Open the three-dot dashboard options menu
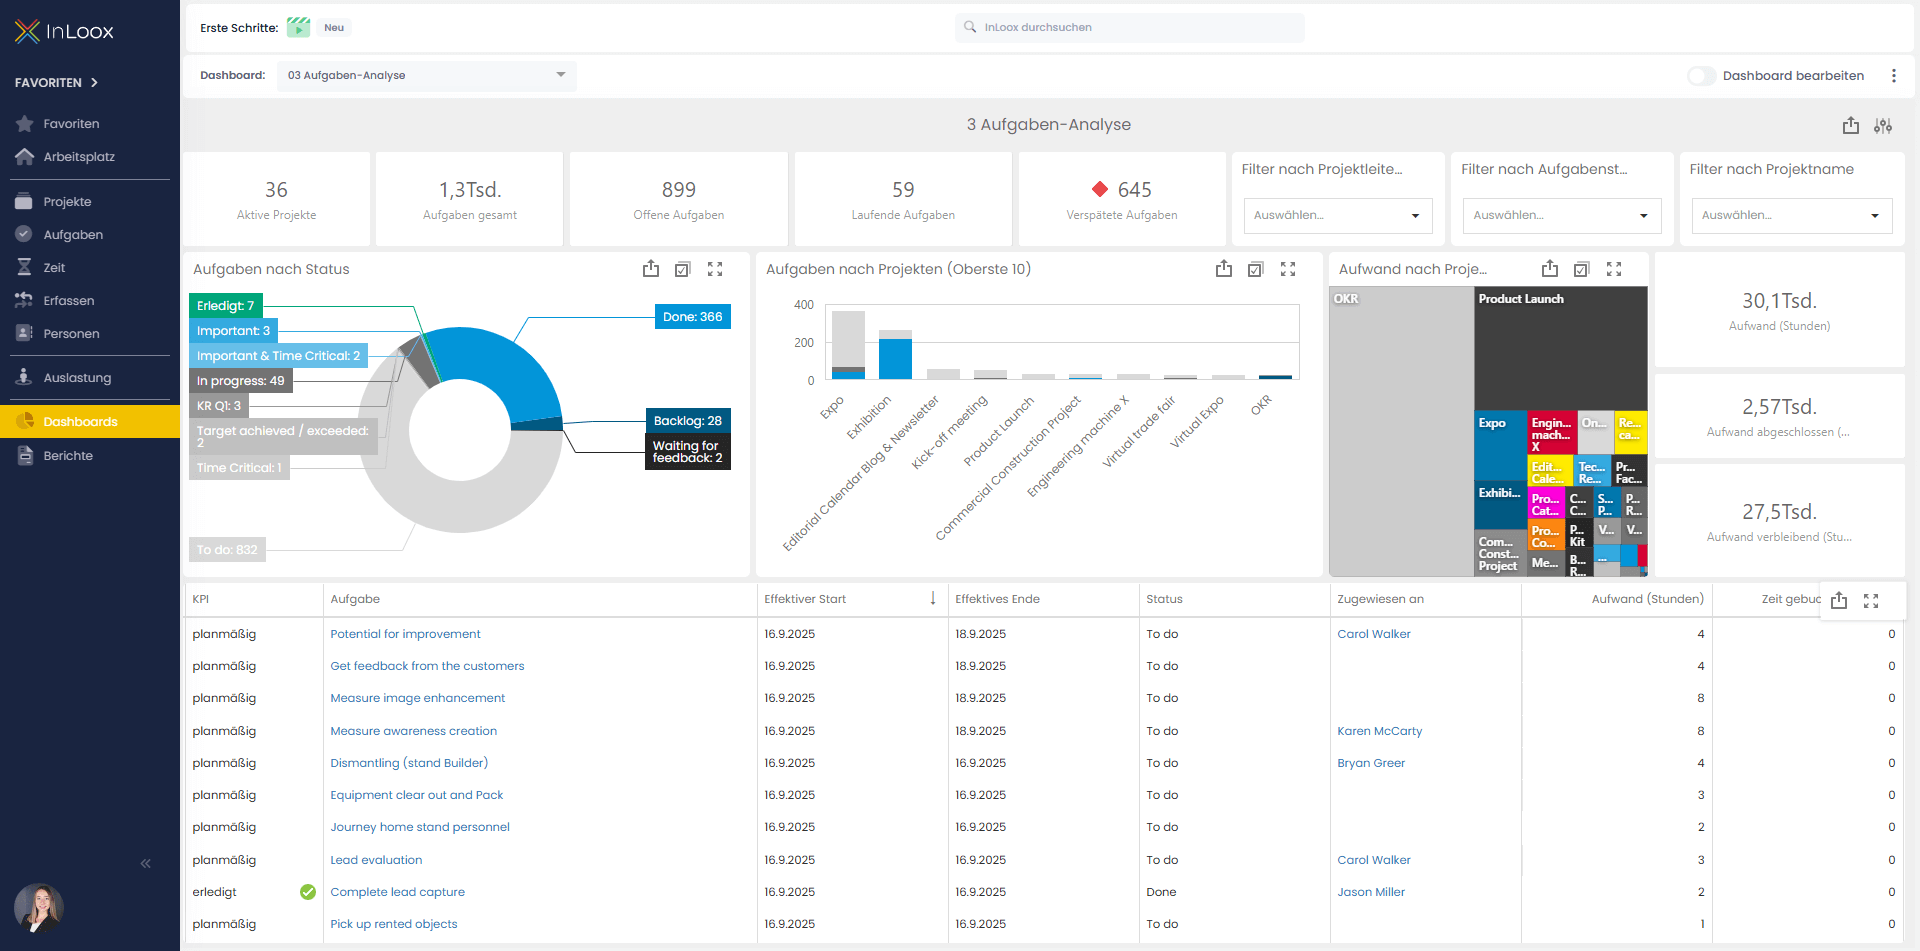 coord(1894,75)
